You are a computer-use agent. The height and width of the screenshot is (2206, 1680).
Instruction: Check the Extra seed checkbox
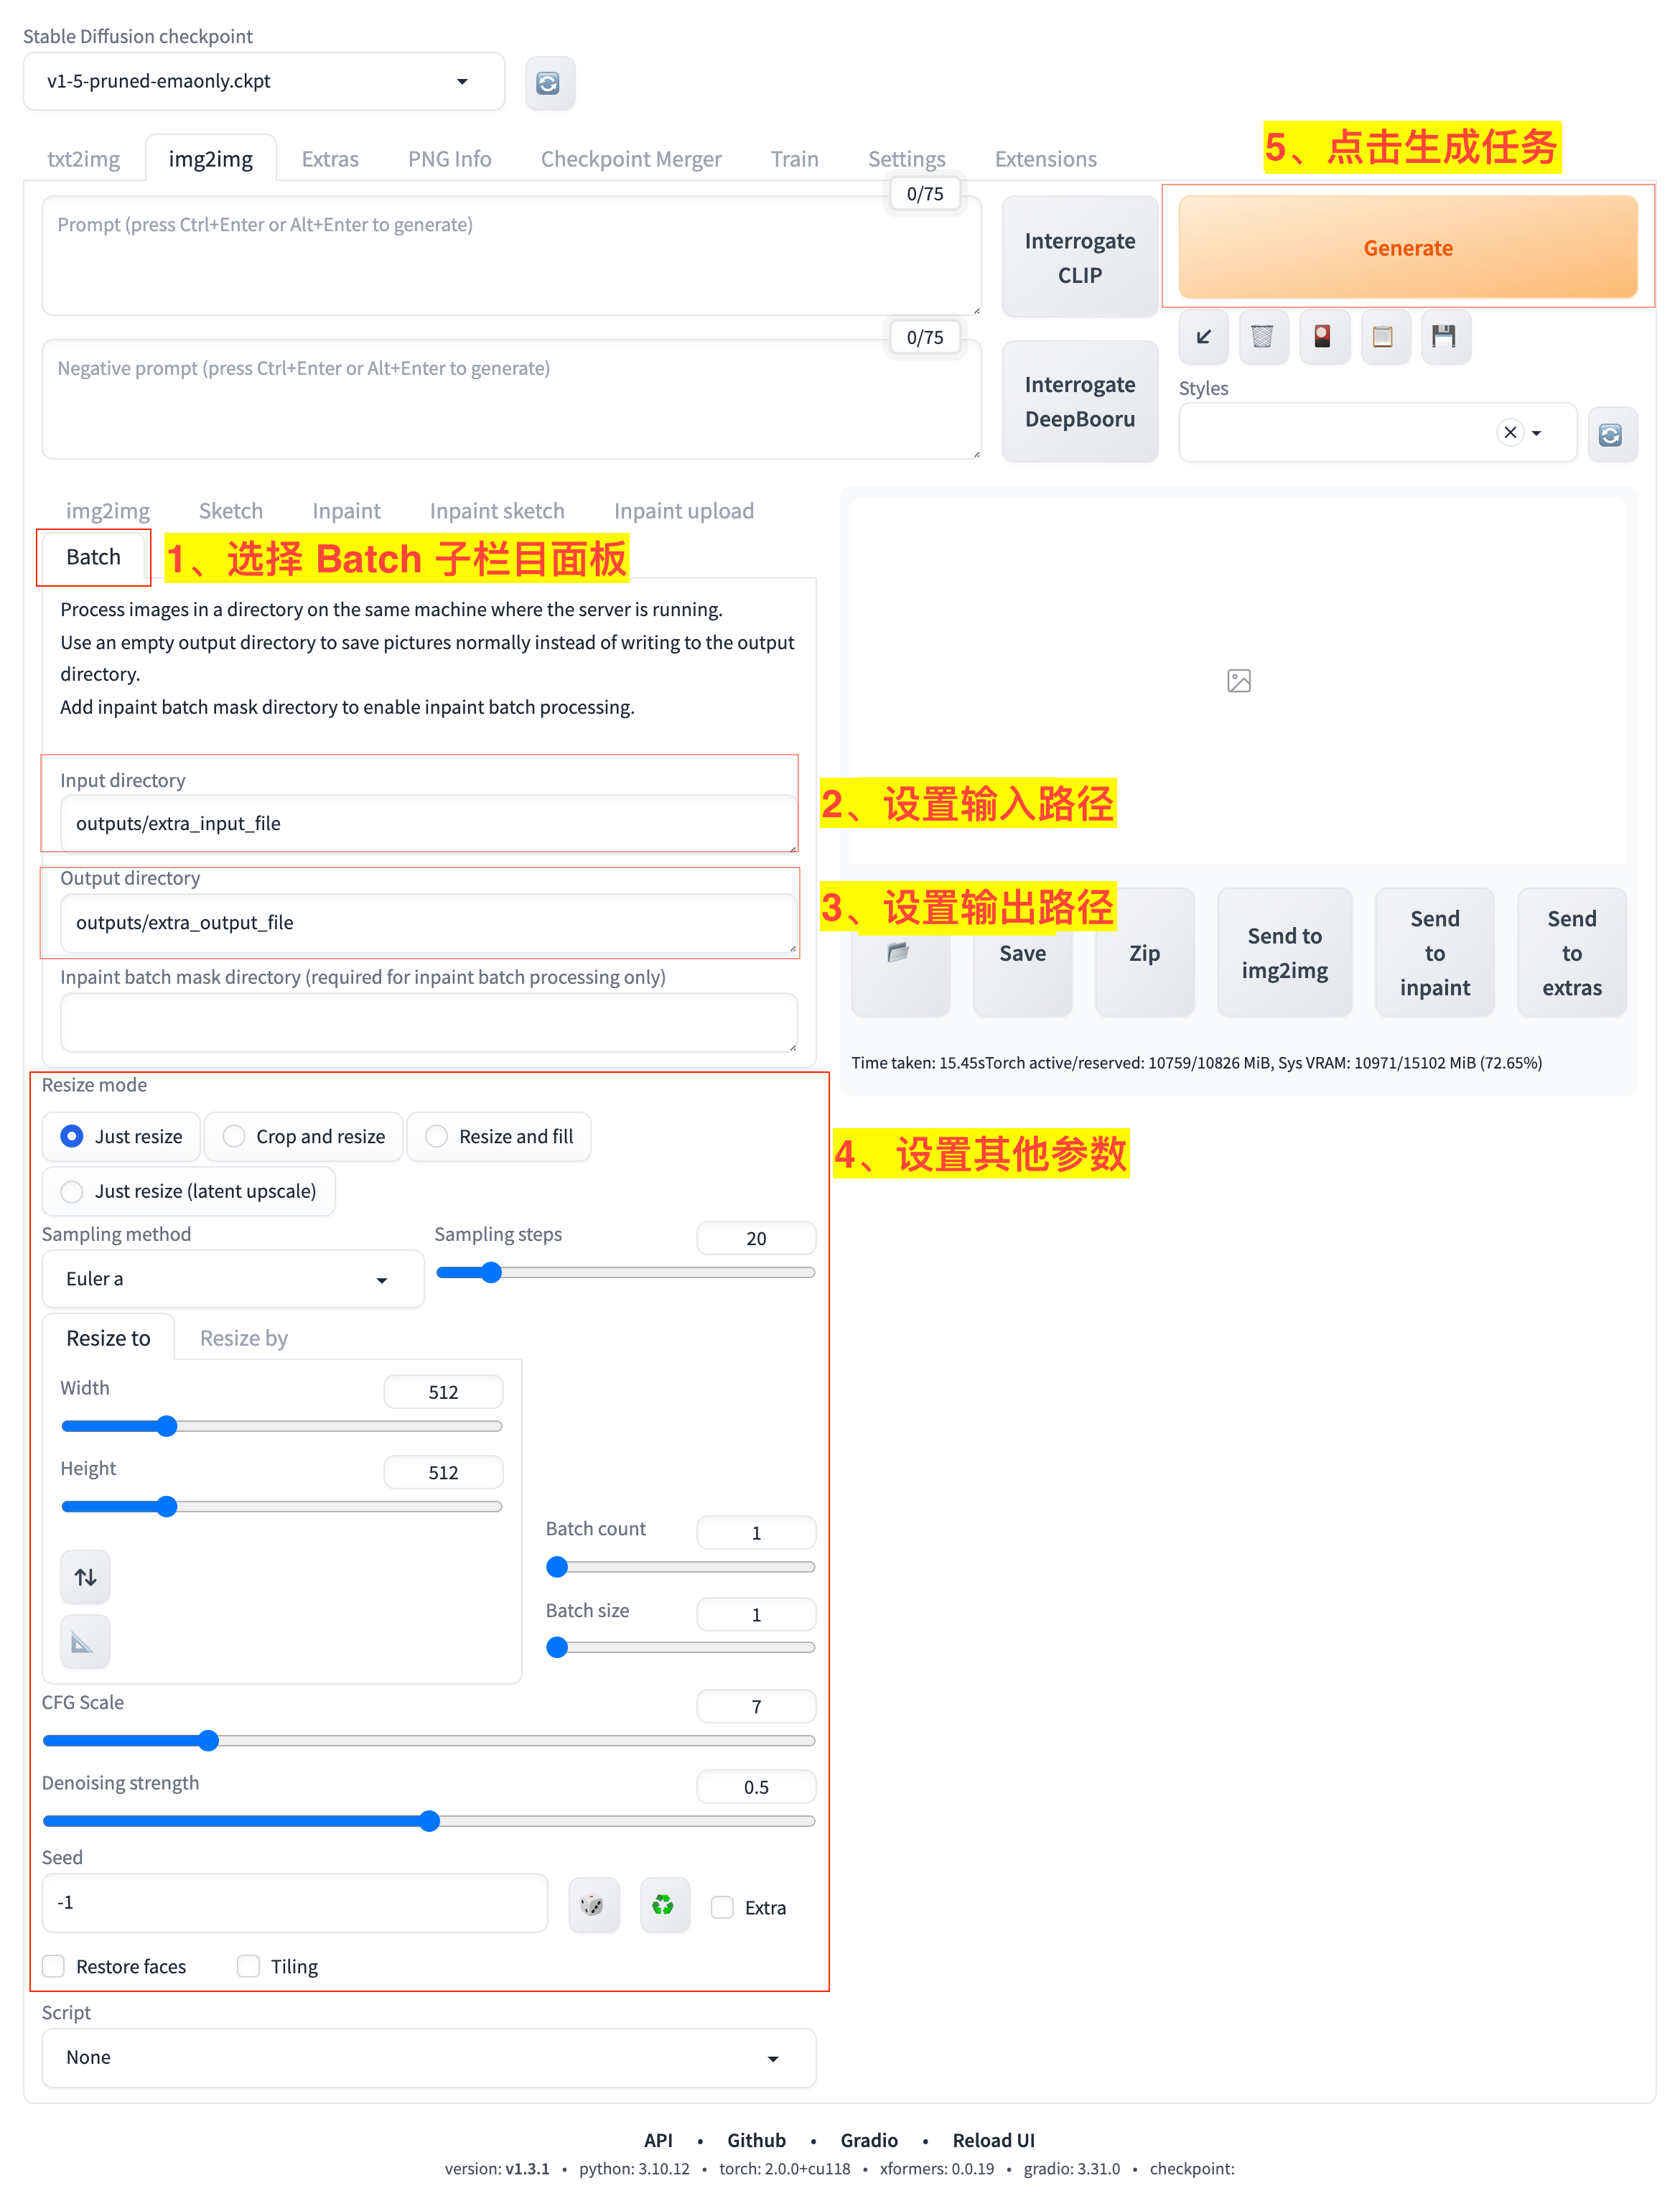pyautogui.click(x=722, y=1907)
